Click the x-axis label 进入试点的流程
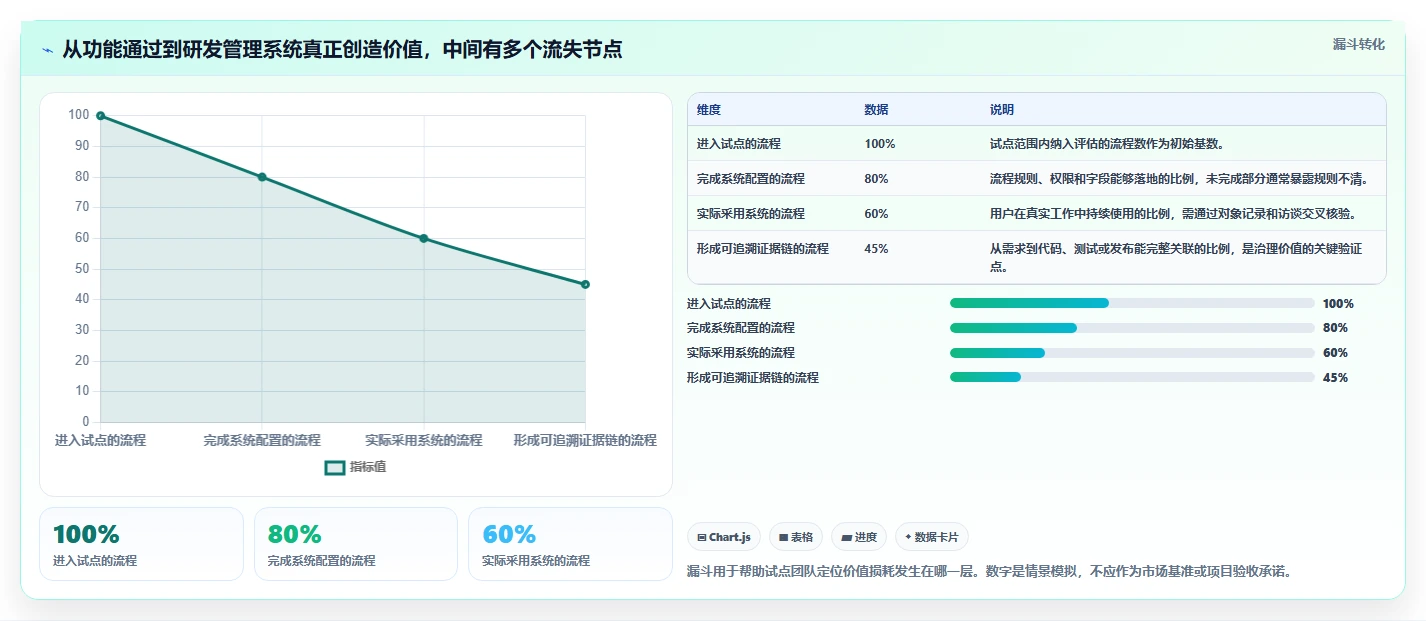Viewport: 1426px width, 621px height. 100,440
